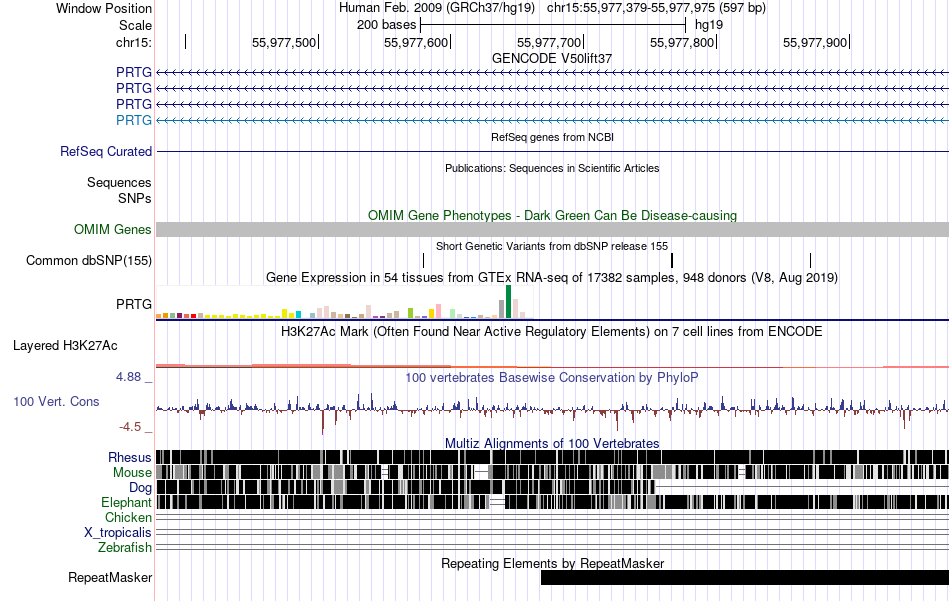Viewport: 950px width, 601px height.
Task: Click the 55,977,600 ruler coordinate
Action: [416, 42]
